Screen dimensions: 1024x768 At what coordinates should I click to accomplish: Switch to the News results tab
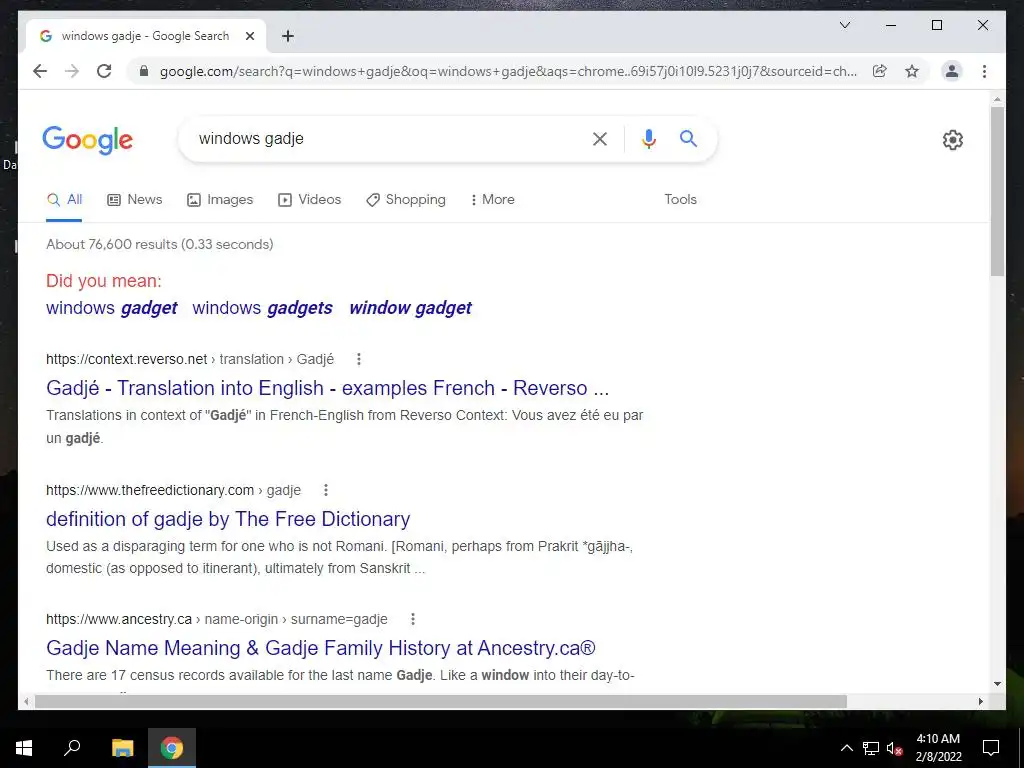click(135, 199)
